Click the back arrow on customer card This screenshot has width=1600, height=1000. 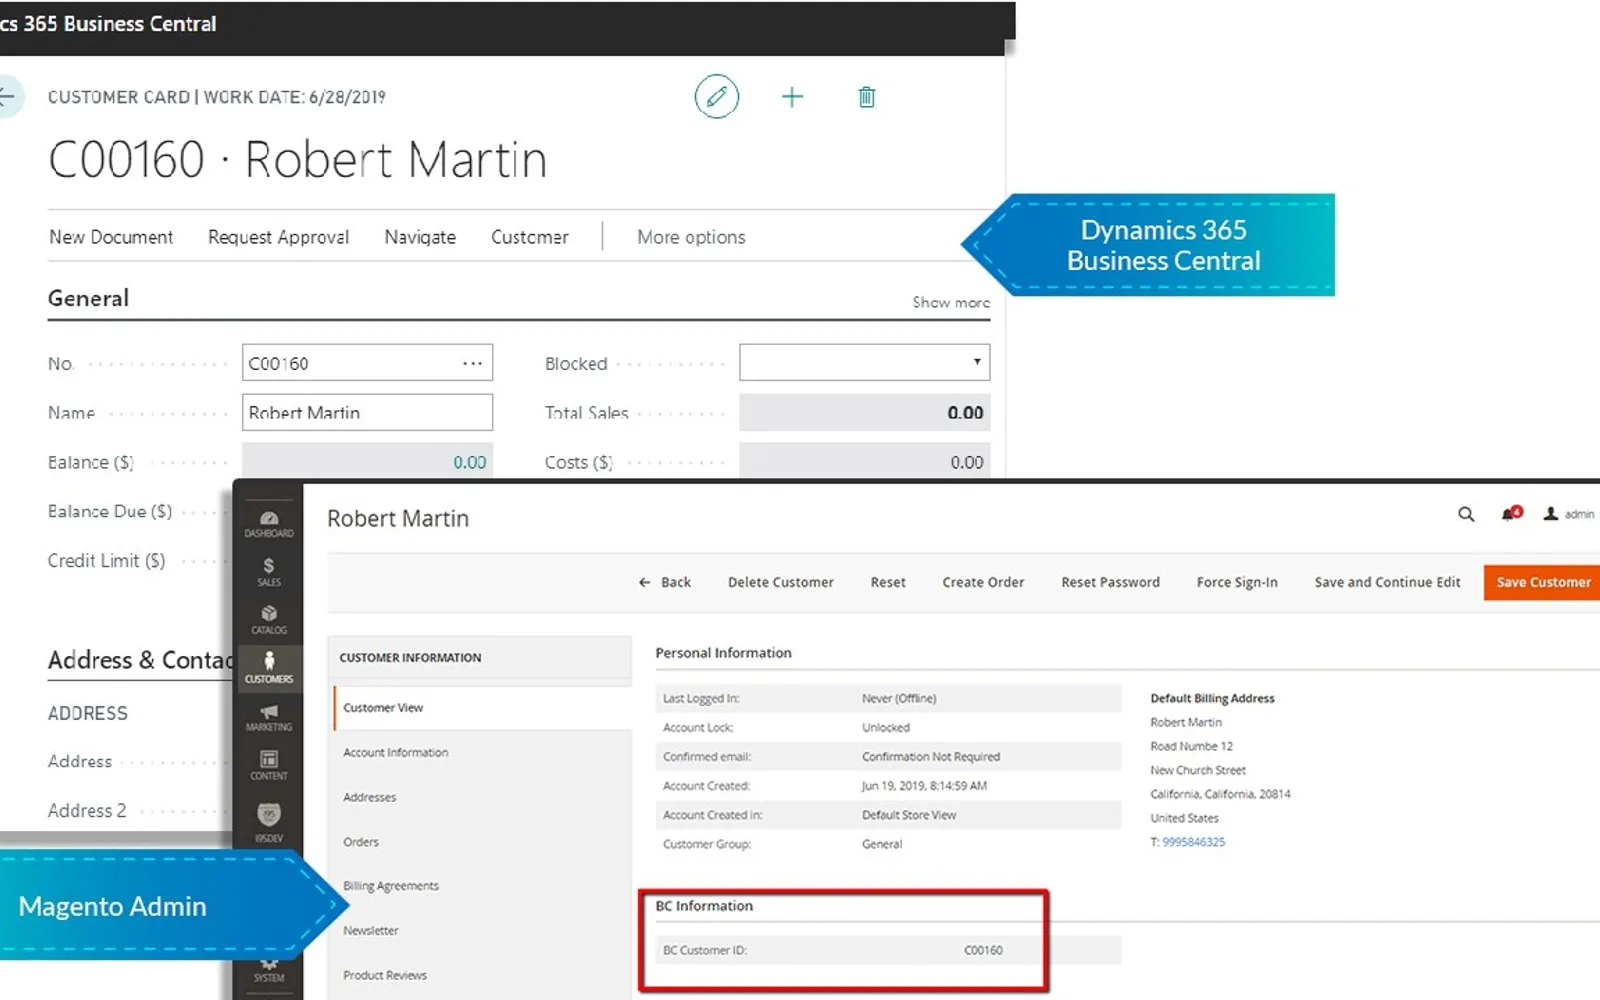(x=8, y=97)
